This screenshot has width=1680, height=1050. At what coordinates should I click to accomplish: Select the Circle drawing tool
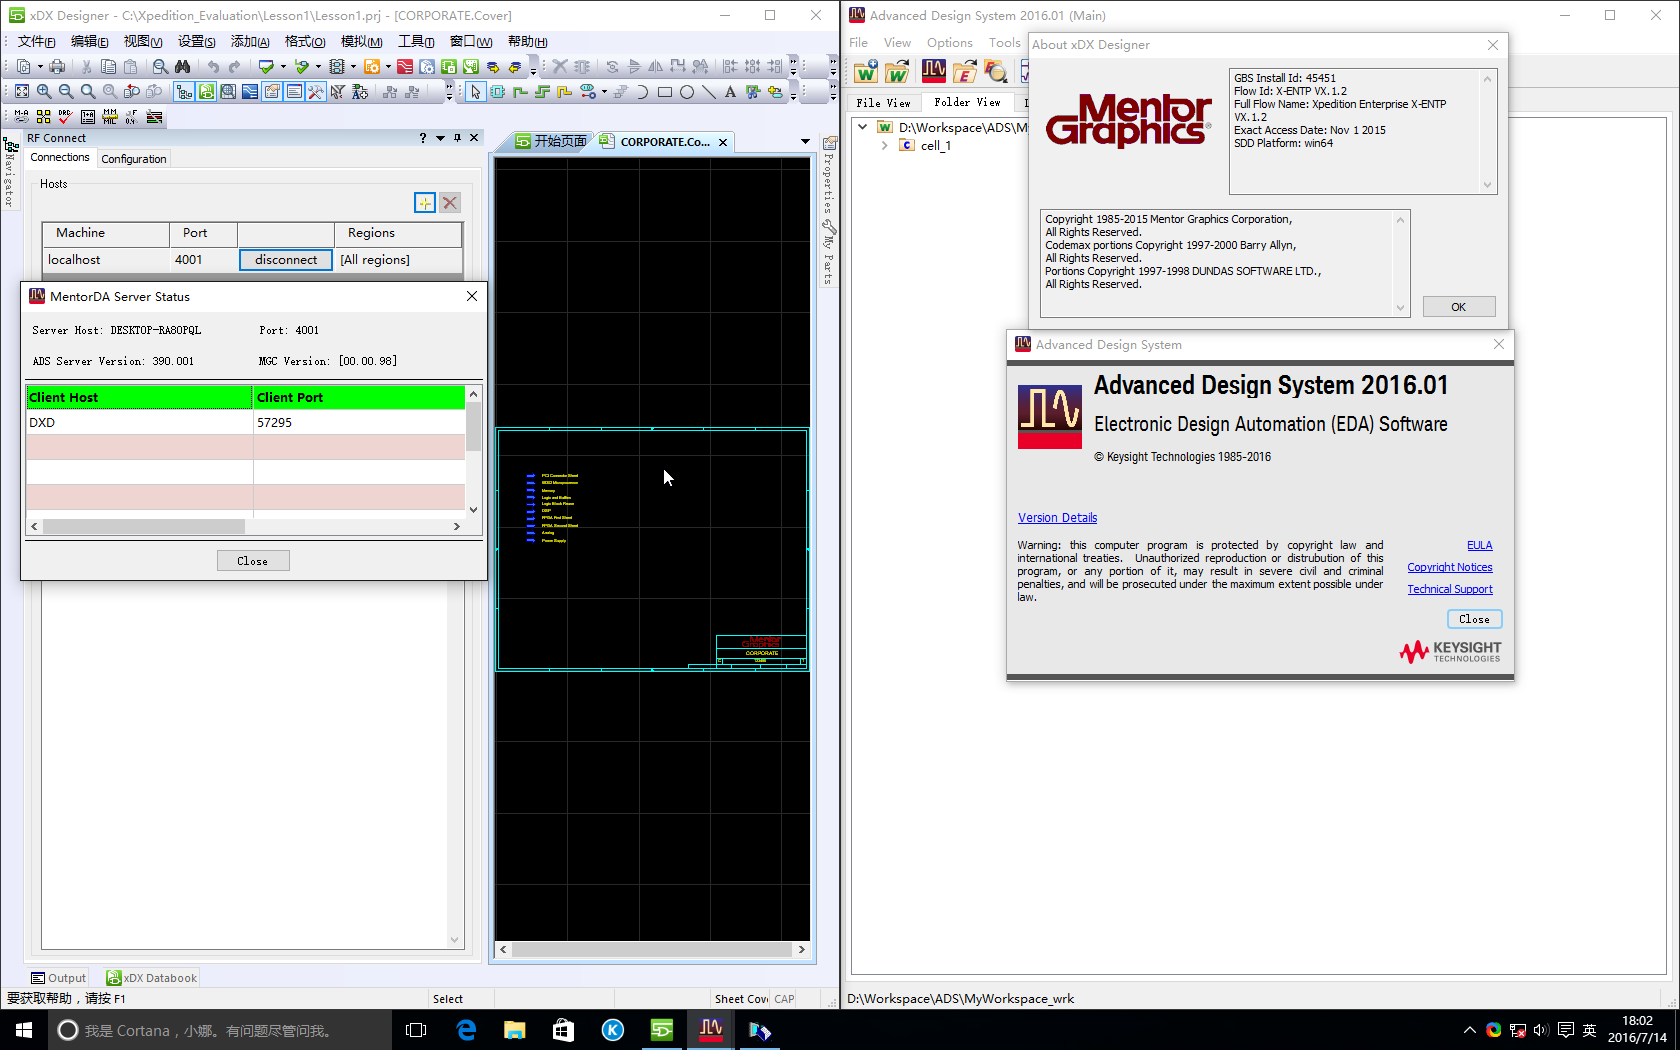(687, 92)
